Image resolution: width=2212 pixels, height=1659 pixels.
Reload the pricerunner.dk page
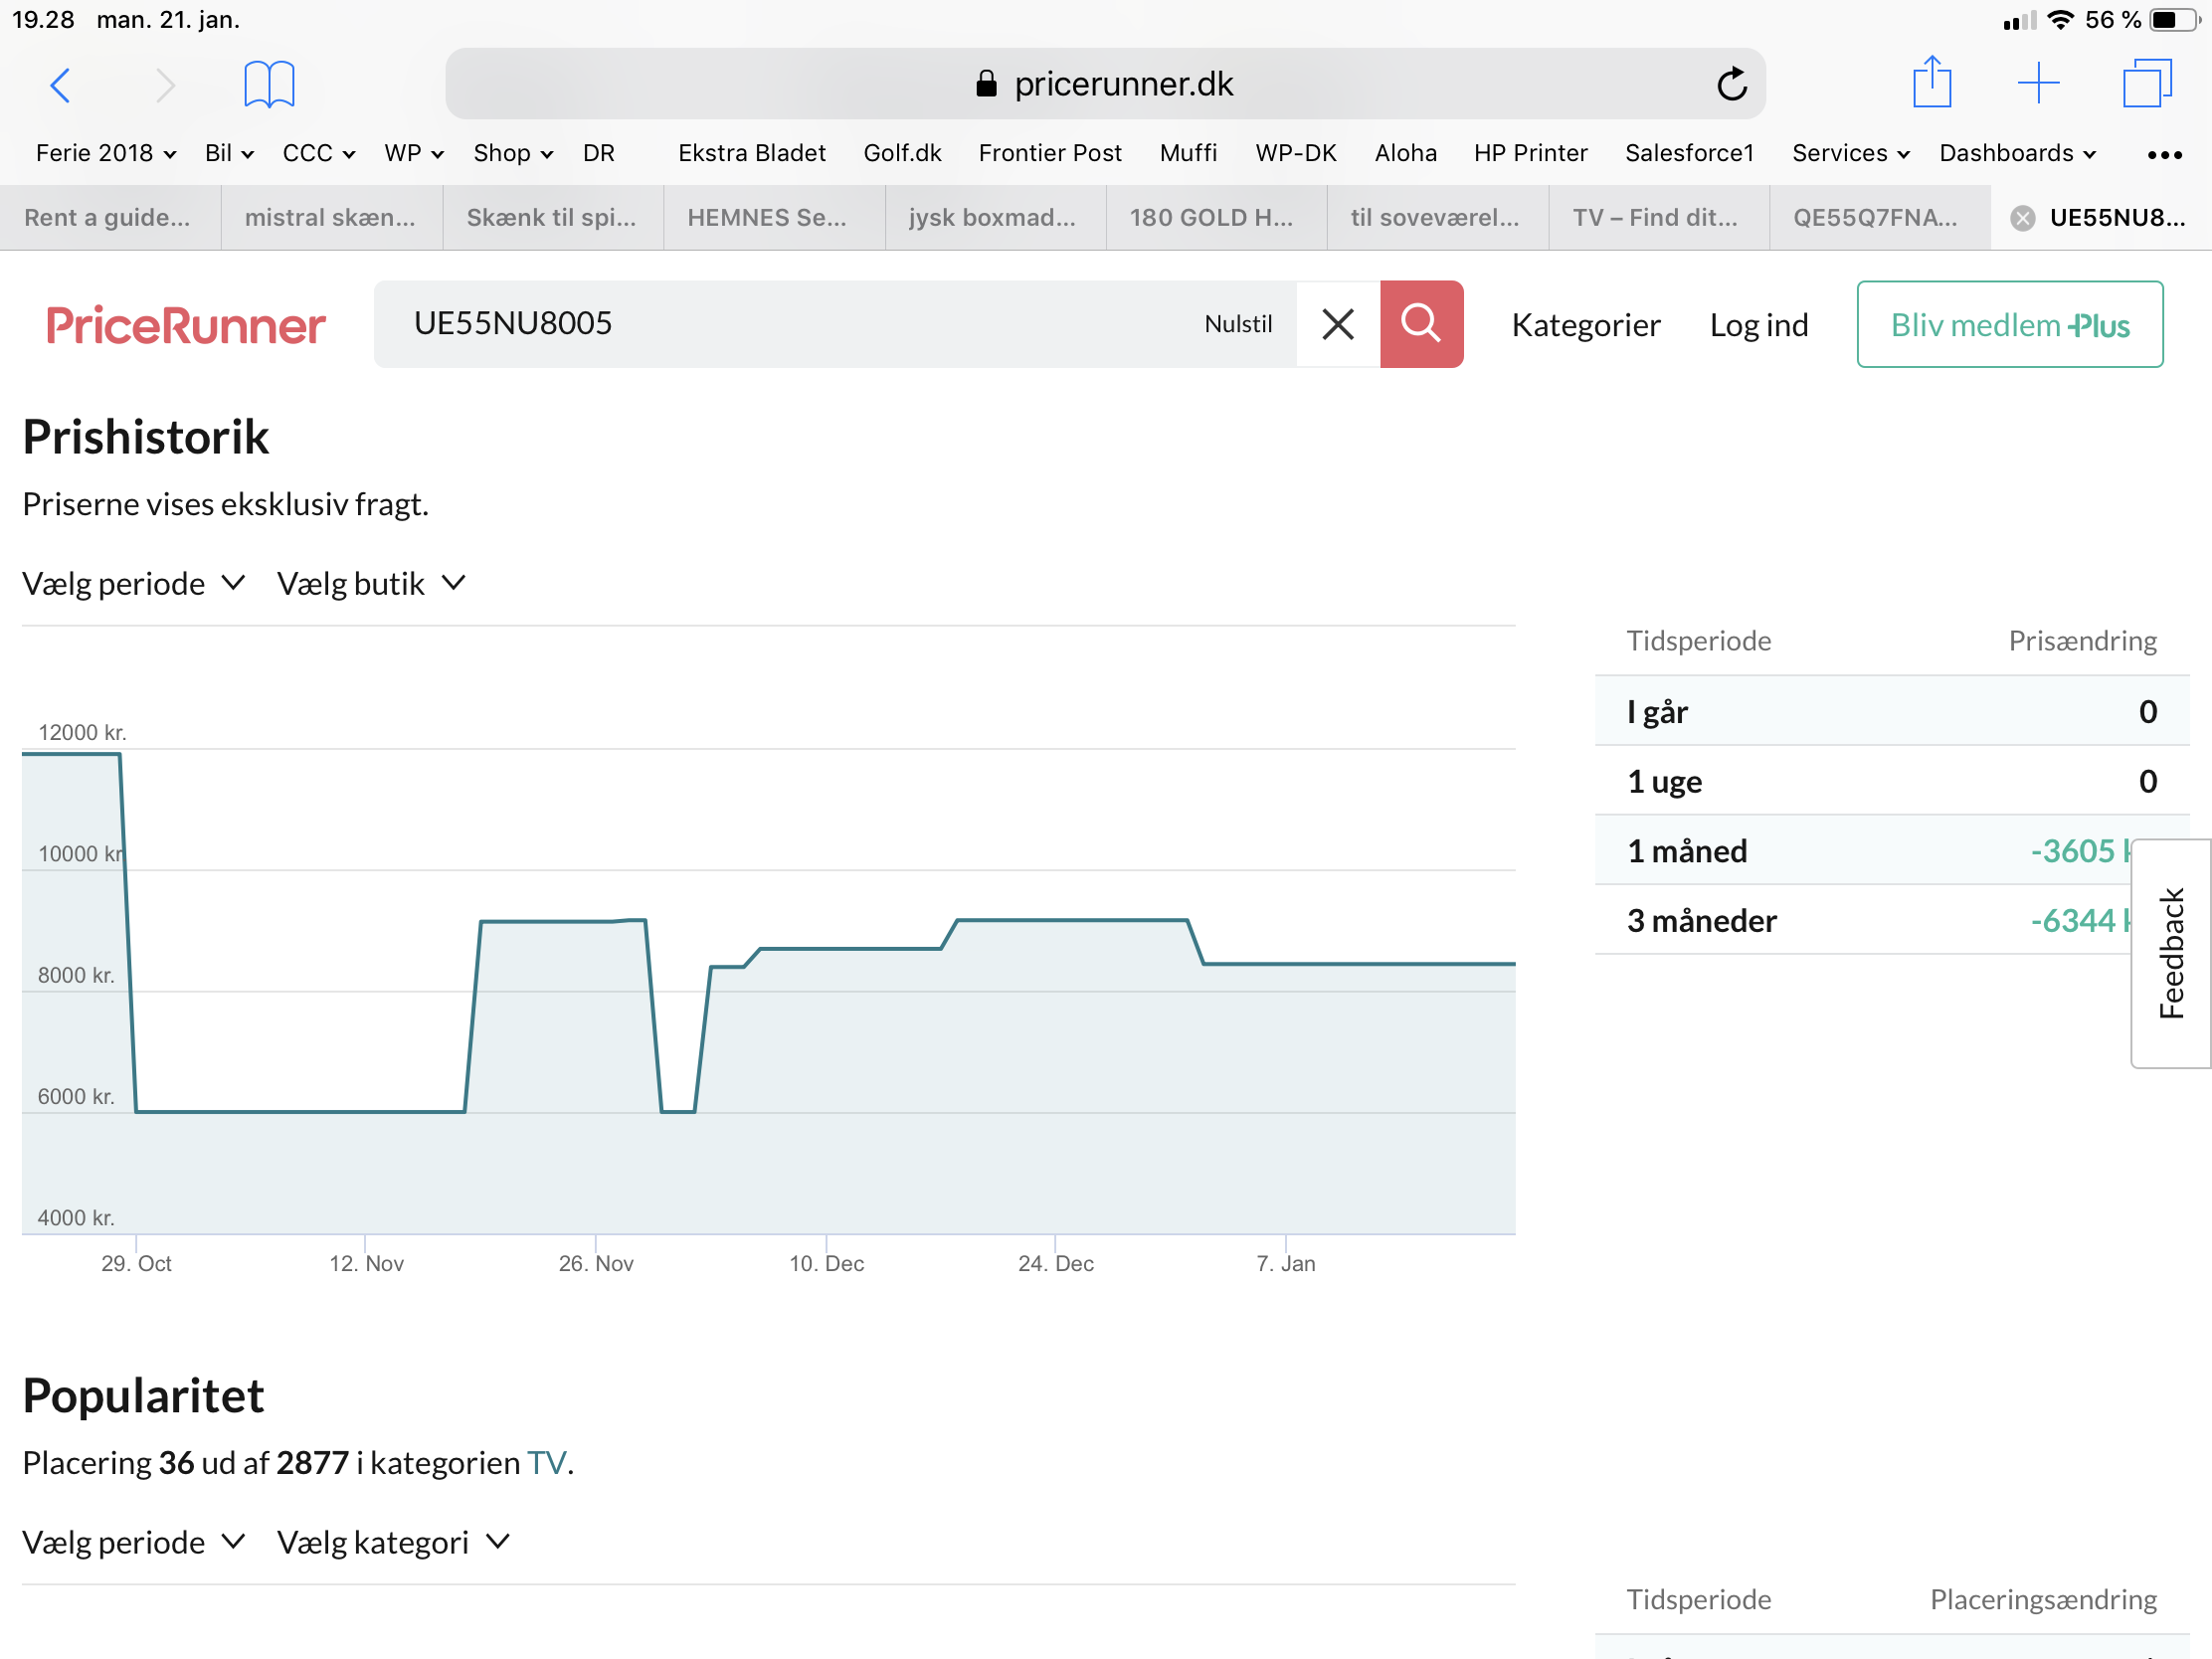(x=1731, y=85)
